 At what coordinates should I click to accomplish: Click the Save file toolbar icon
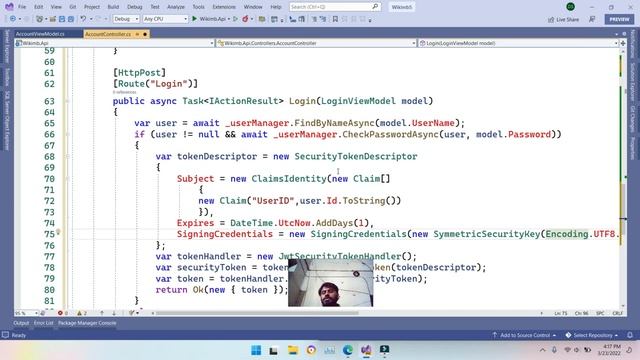pyautogui.click(x=62, y=19)
